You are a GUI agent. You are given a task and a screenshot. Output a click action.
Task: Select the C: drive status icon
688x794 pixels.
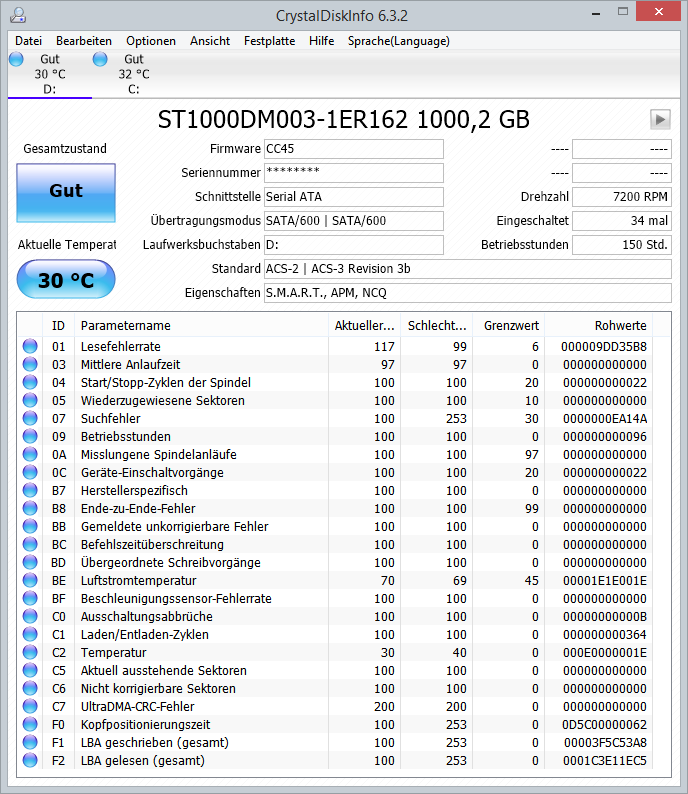tap(100, 59)
